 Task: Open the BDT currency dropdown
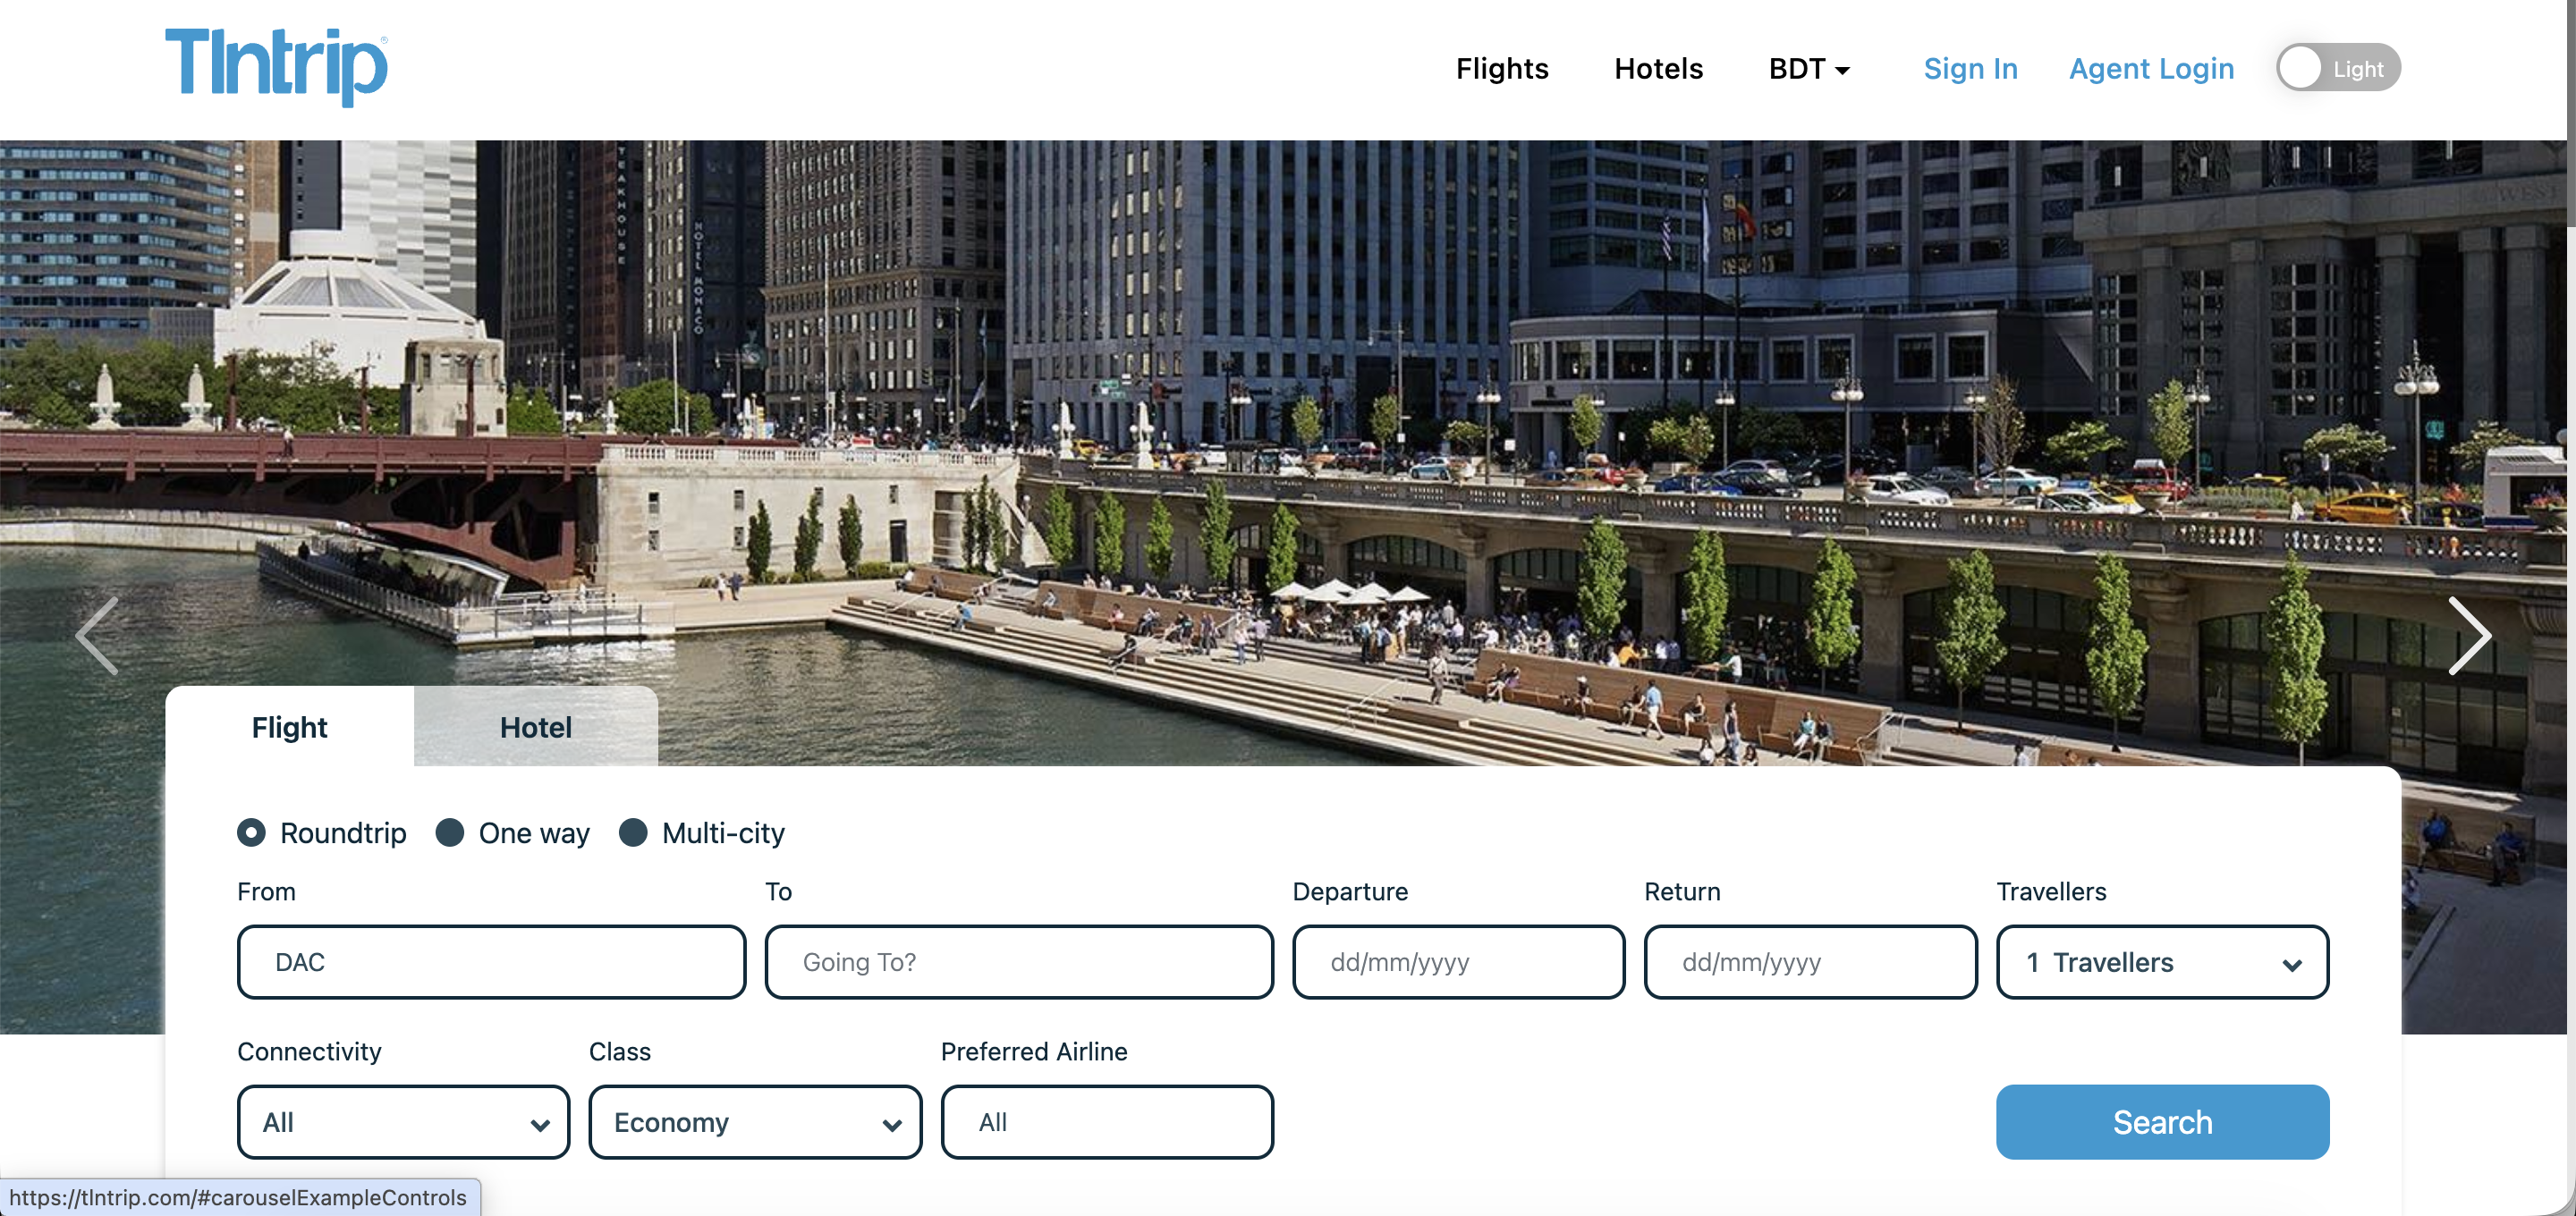click(x=1808, y=68)
